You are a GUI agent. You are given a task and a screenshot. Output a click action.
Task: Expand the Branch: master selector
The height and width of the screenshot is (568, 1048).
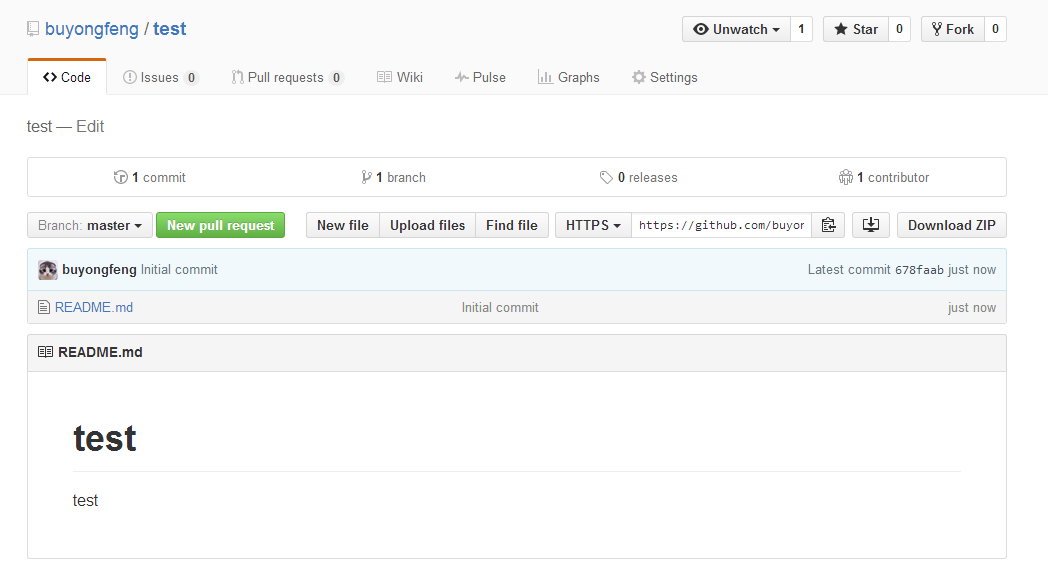tap(90, 225)
